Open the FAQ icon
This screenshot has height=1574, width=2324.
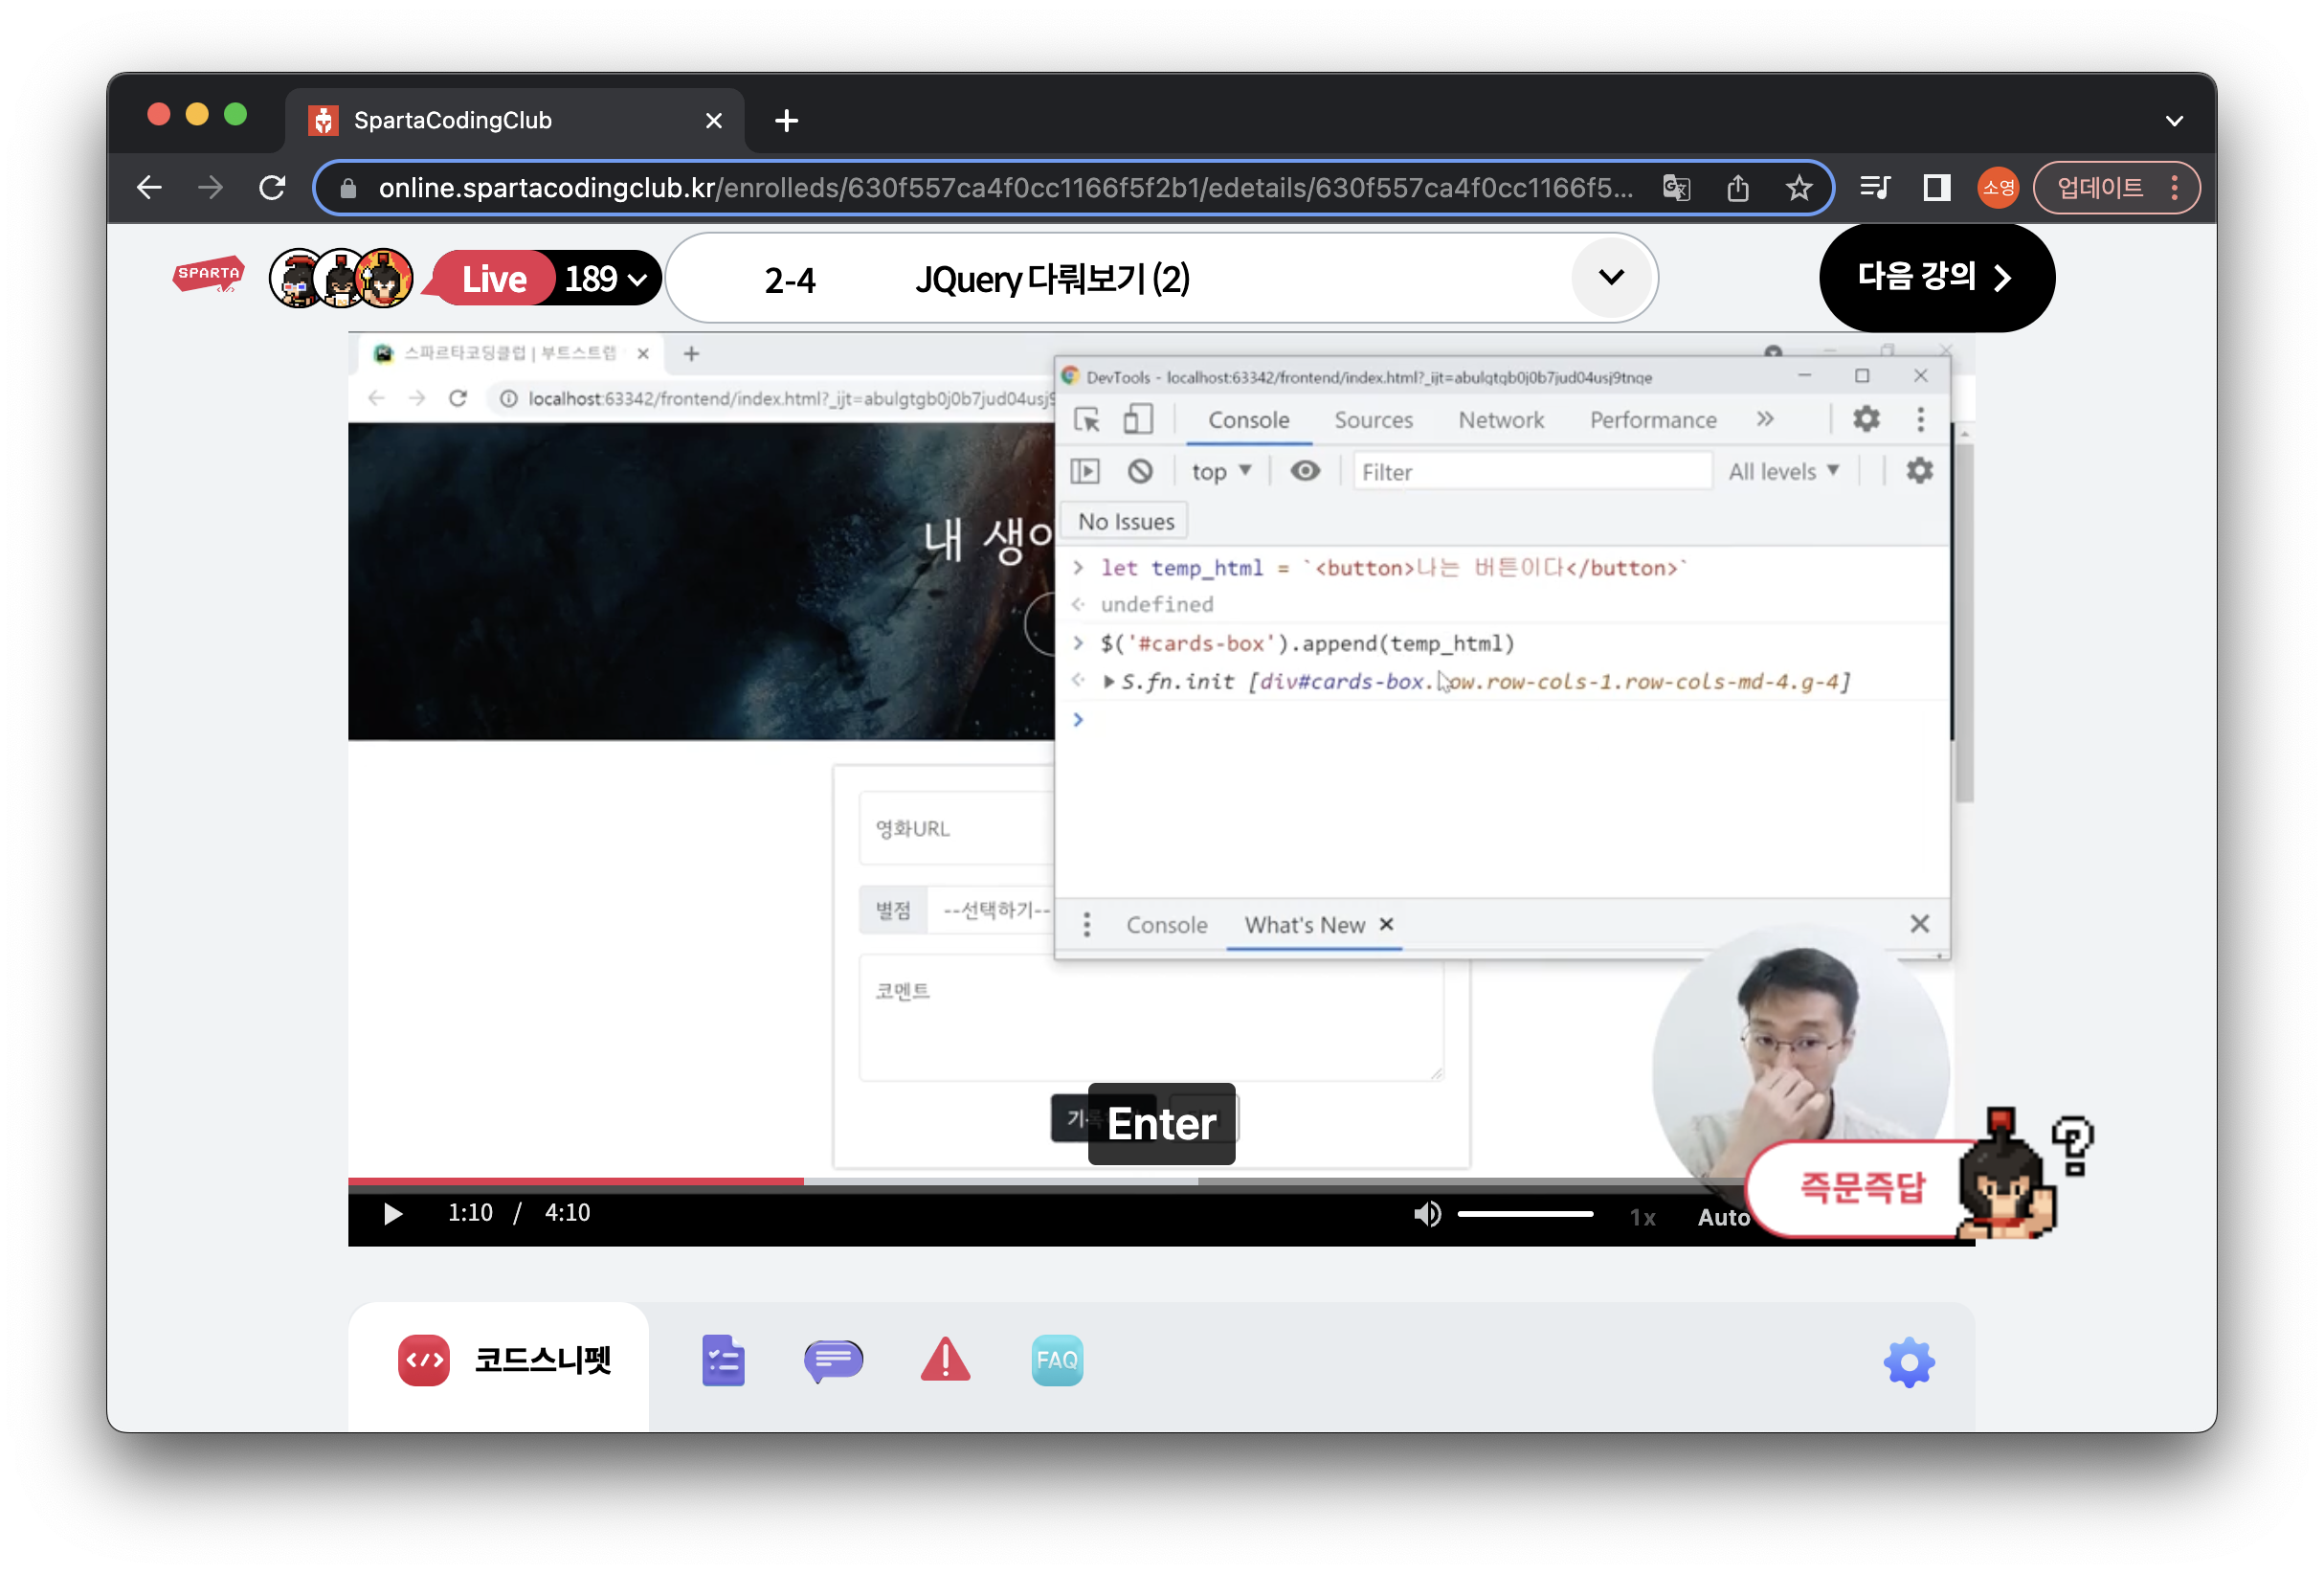[x=1057, y=1361]
